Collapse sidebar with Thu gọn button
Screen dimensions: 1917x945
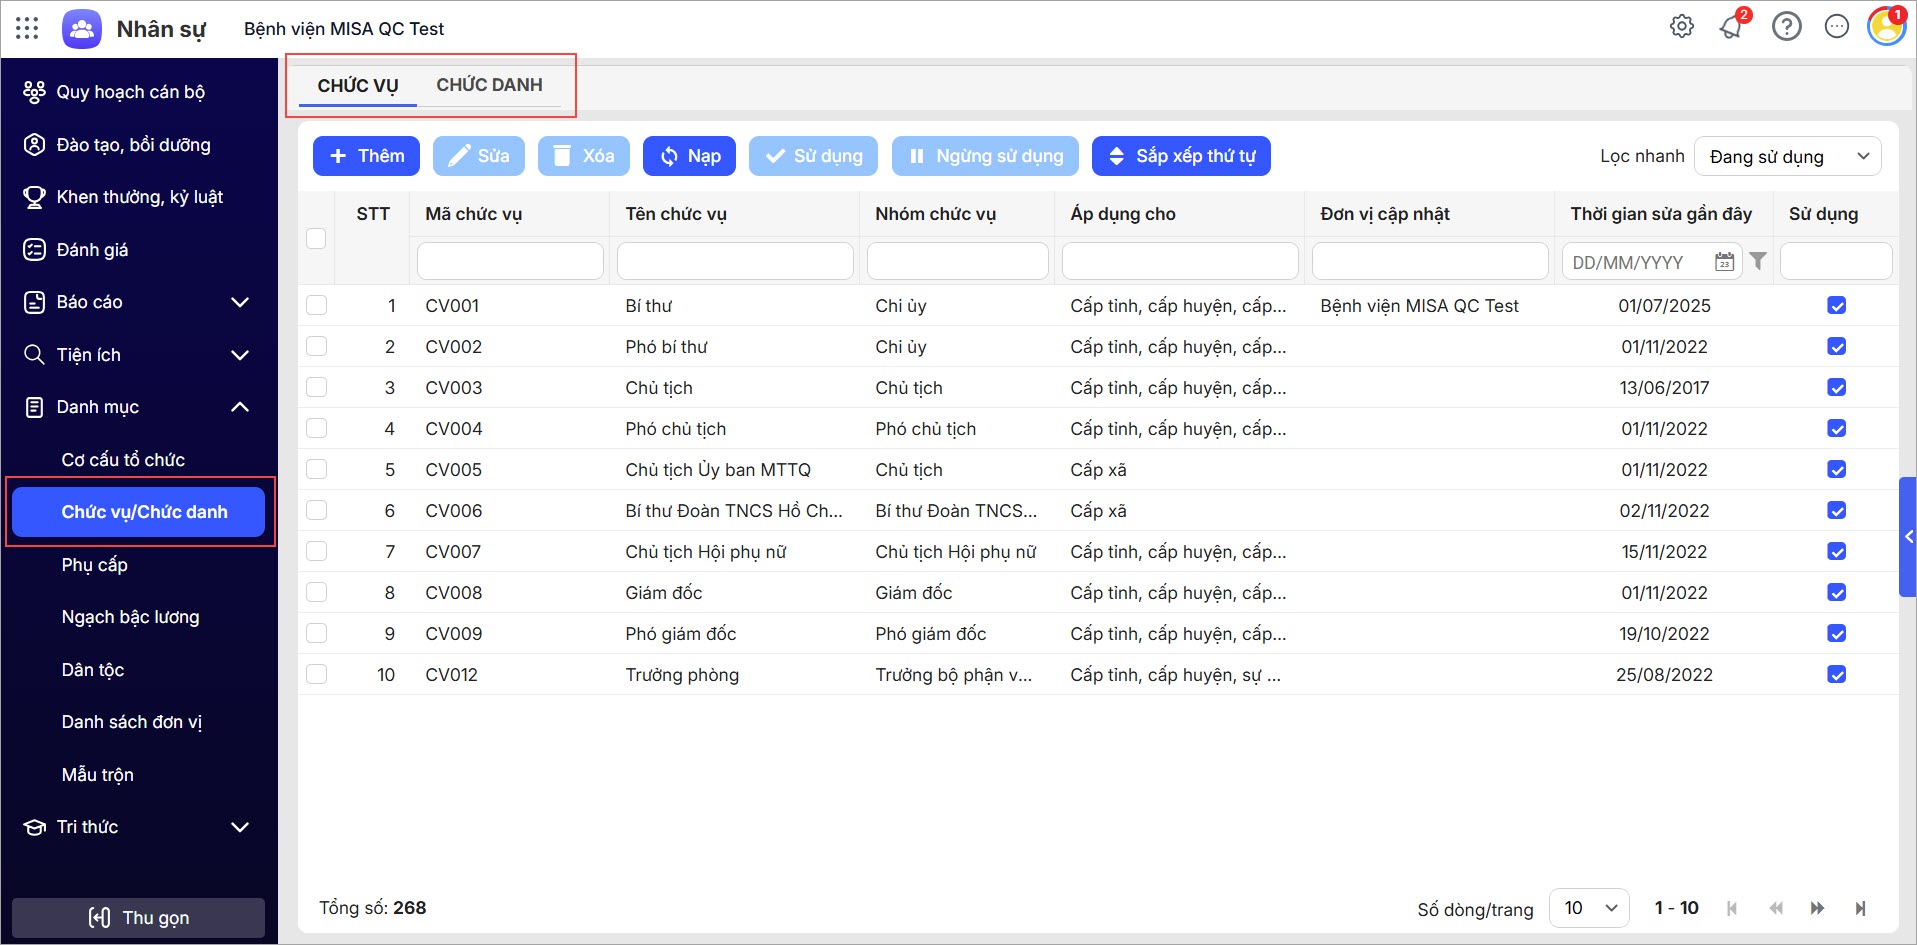pos(138,918)
